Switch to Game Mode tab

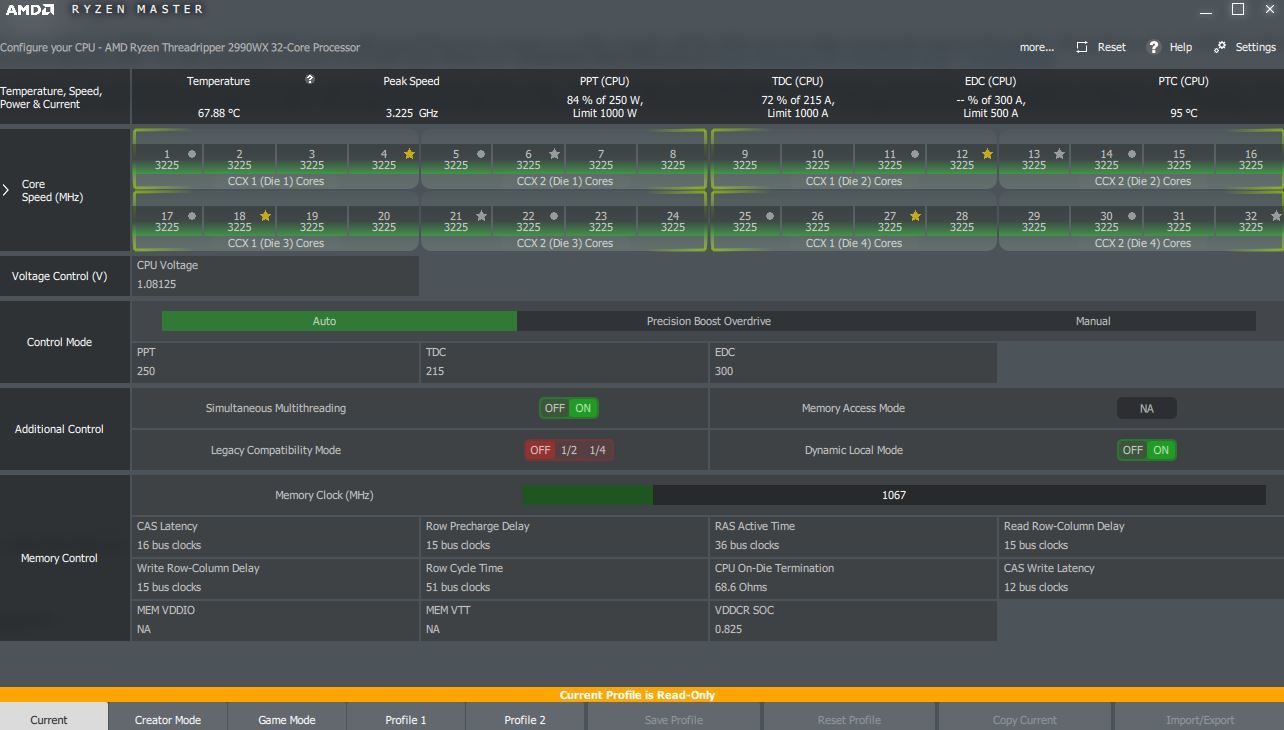pyautogui.click(x=287, y=719)
